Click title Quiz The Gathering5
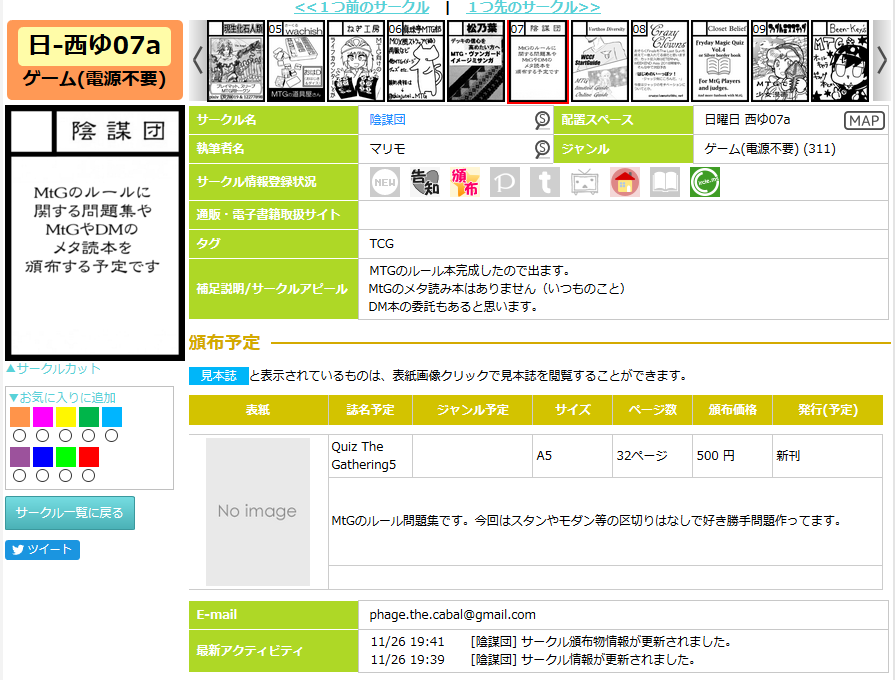895x680 pixels. point(364,456)
